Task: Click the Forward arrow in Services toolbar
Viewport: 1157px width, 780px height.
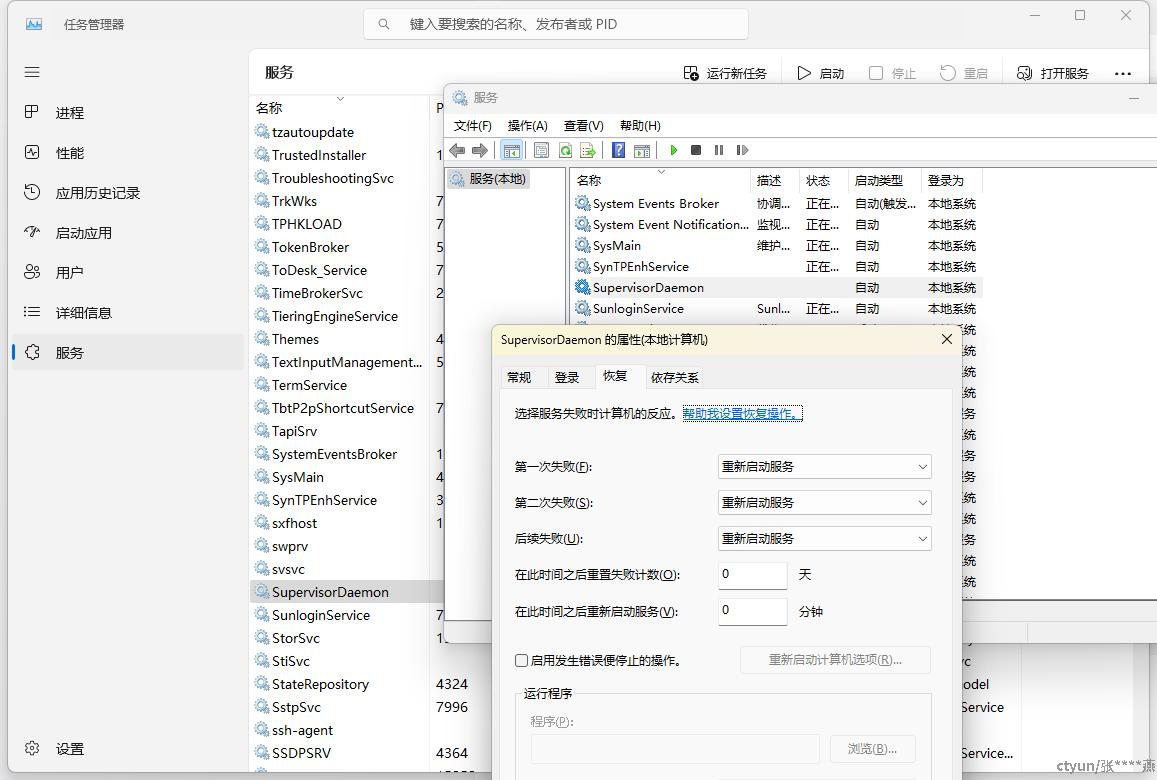Action: coord(480,151)
